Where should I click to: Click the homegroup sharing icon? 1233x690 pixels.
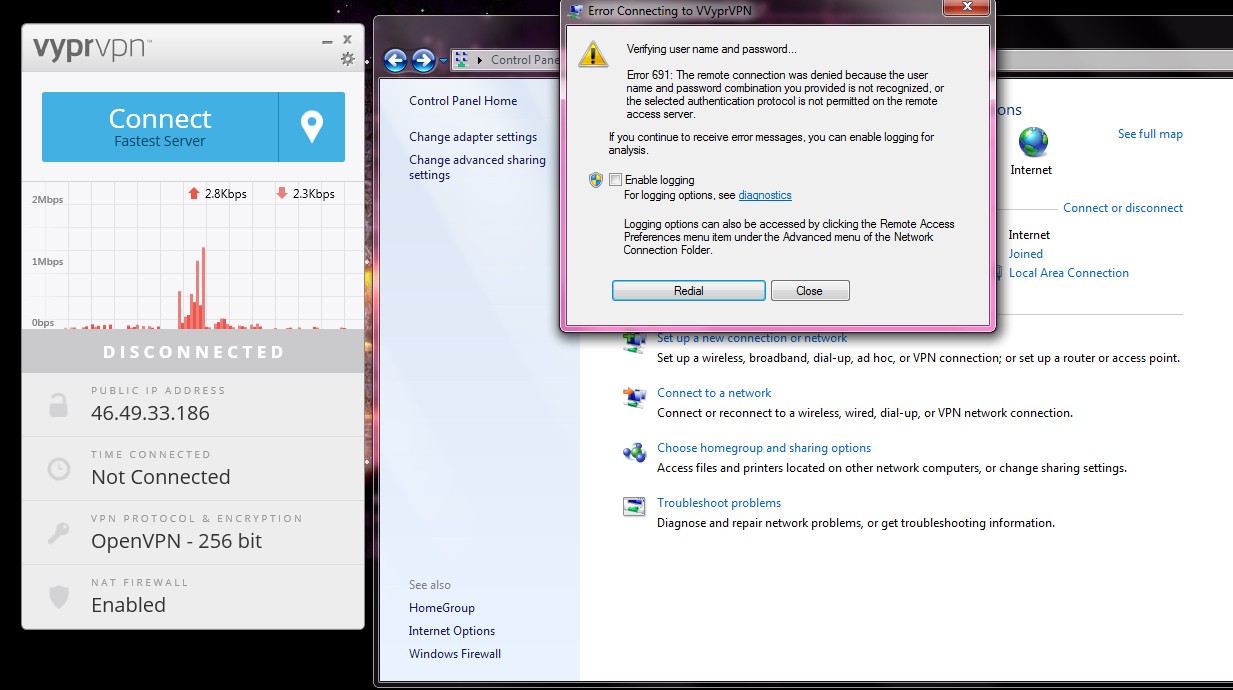point(634,452)
